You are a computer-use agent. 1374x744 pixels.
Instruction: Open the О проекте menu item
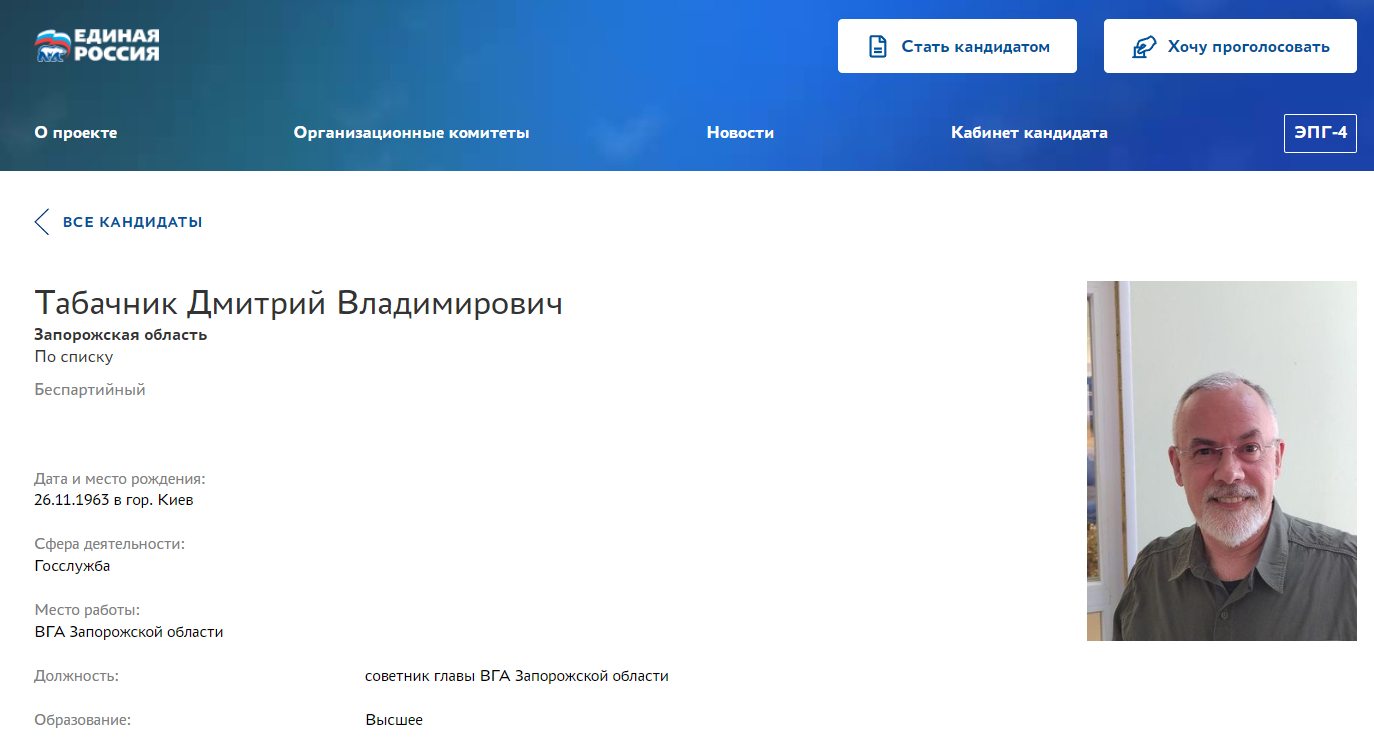click(x=76, y=133)
